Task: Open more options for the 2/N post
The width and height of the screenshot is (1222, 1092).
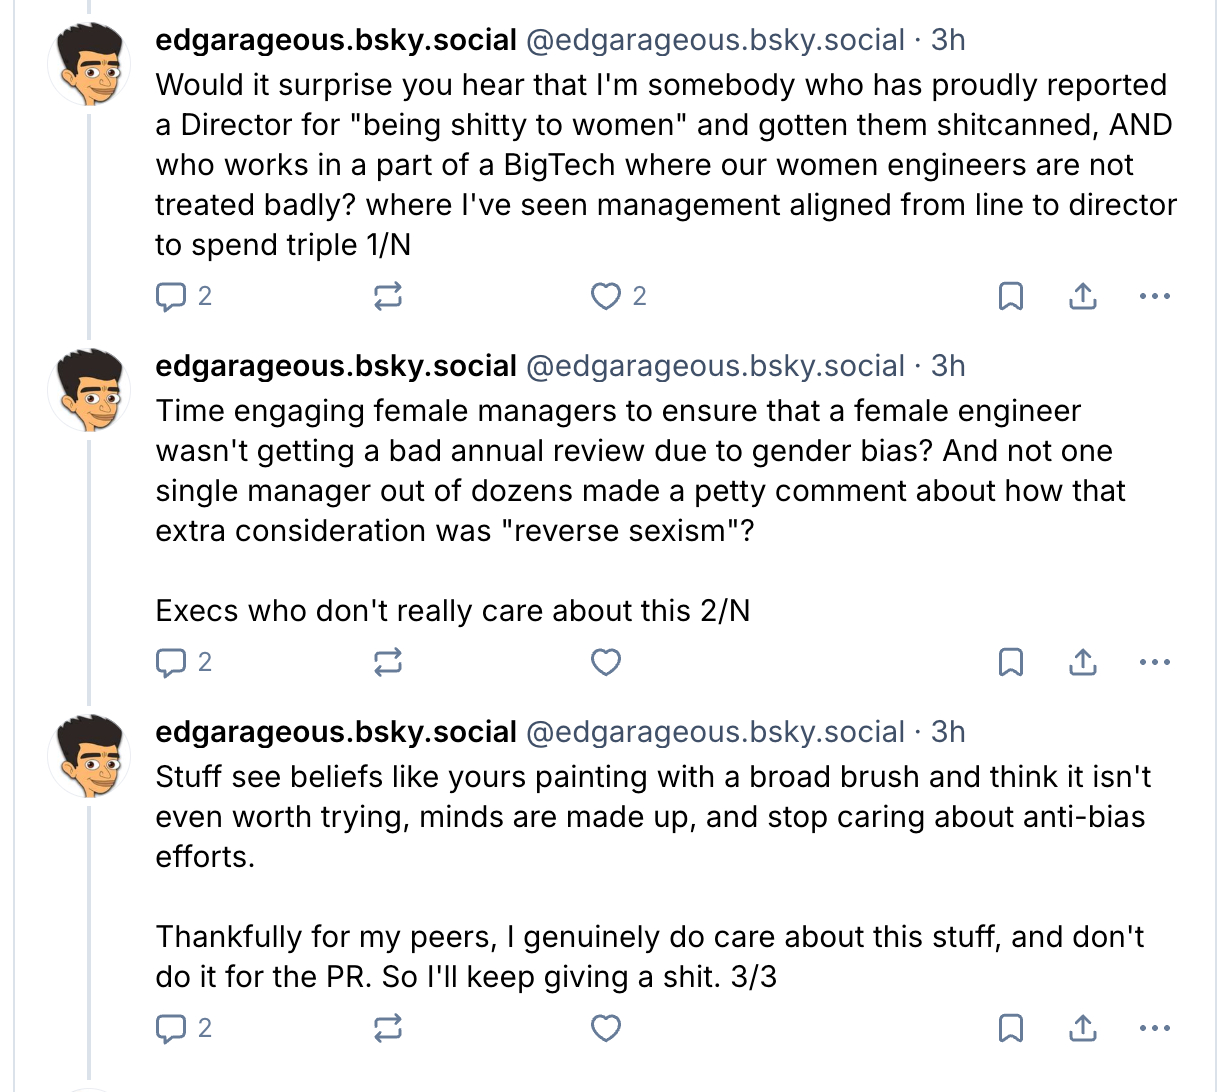Action: [1155, 662]
